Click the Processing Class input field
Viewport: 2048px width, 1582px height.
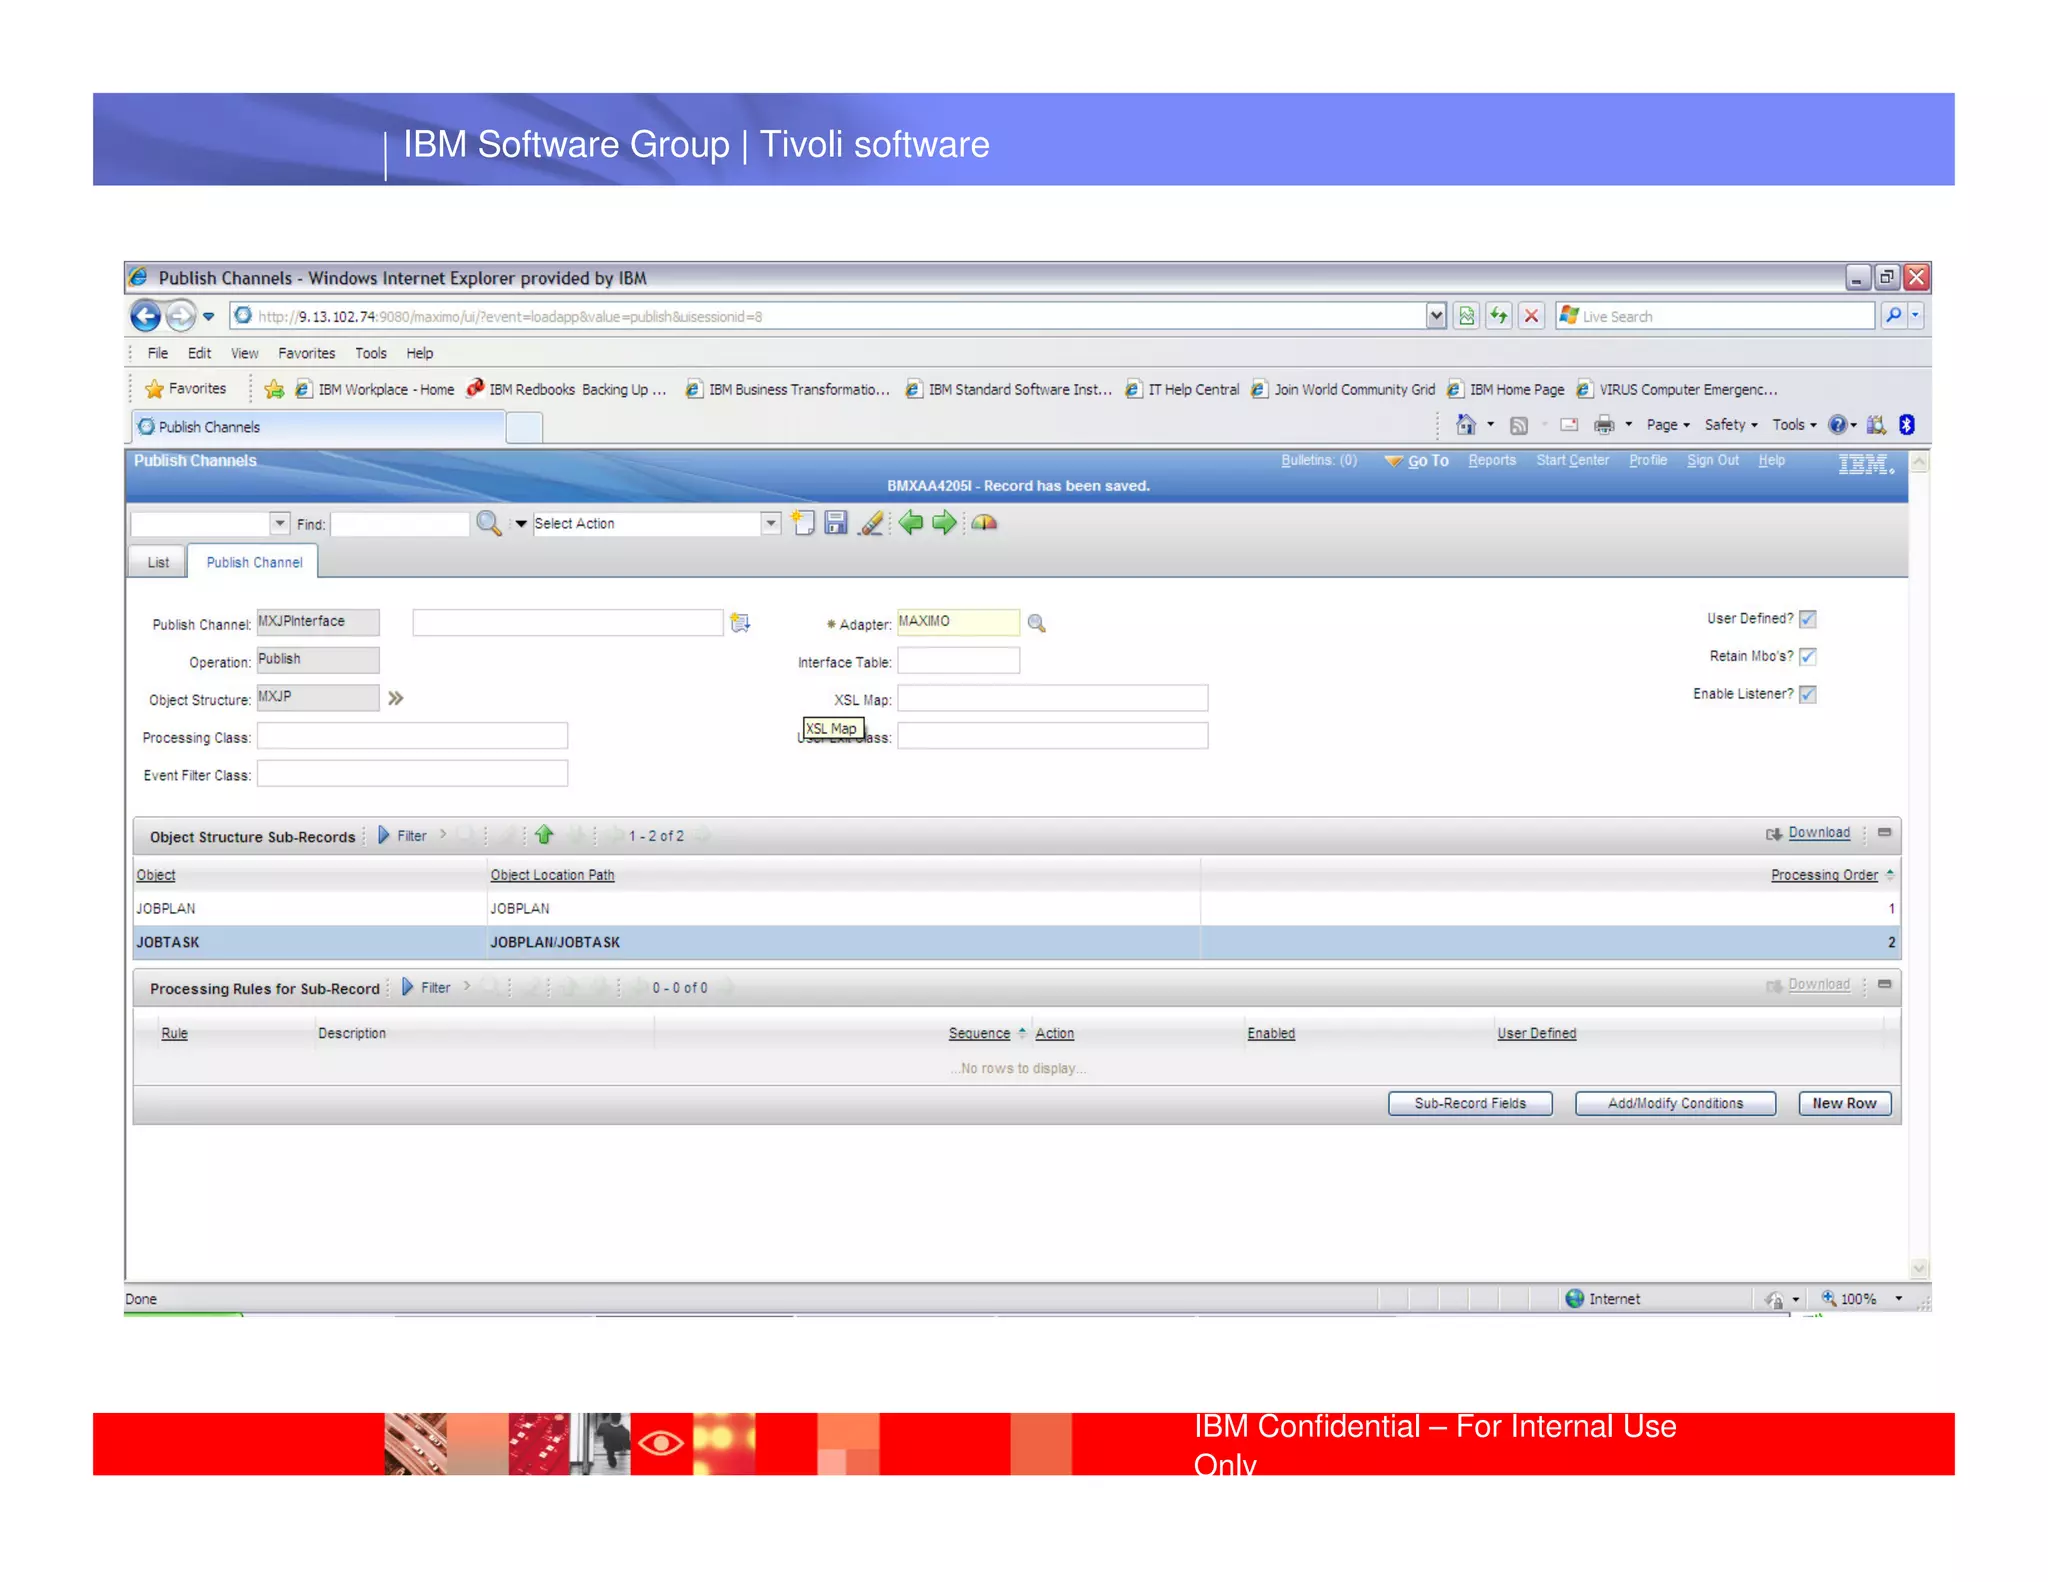click(412, 736)
